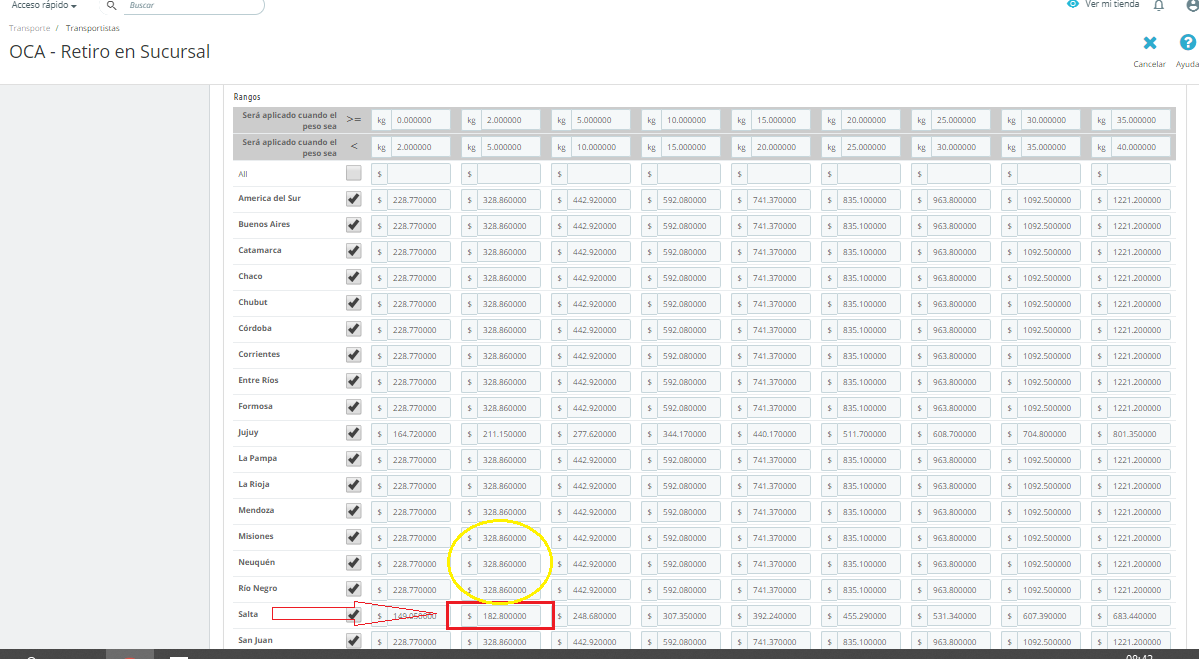The height and width of the screenshot is (659, 1199).
Task: Open the Ayuda help icon
Action: 1188,43
